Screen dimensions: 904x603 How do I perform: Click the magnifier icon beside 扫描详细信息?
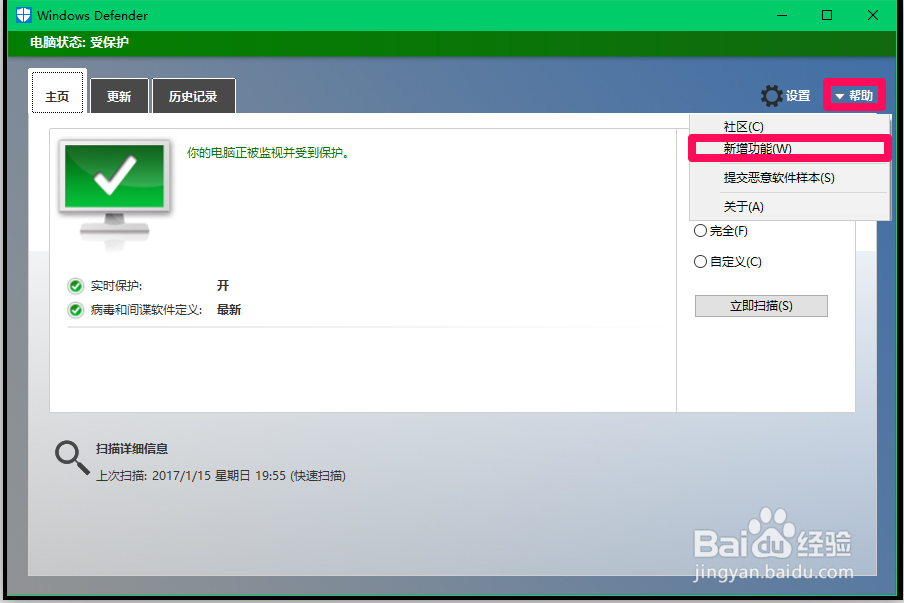[72, 458]
